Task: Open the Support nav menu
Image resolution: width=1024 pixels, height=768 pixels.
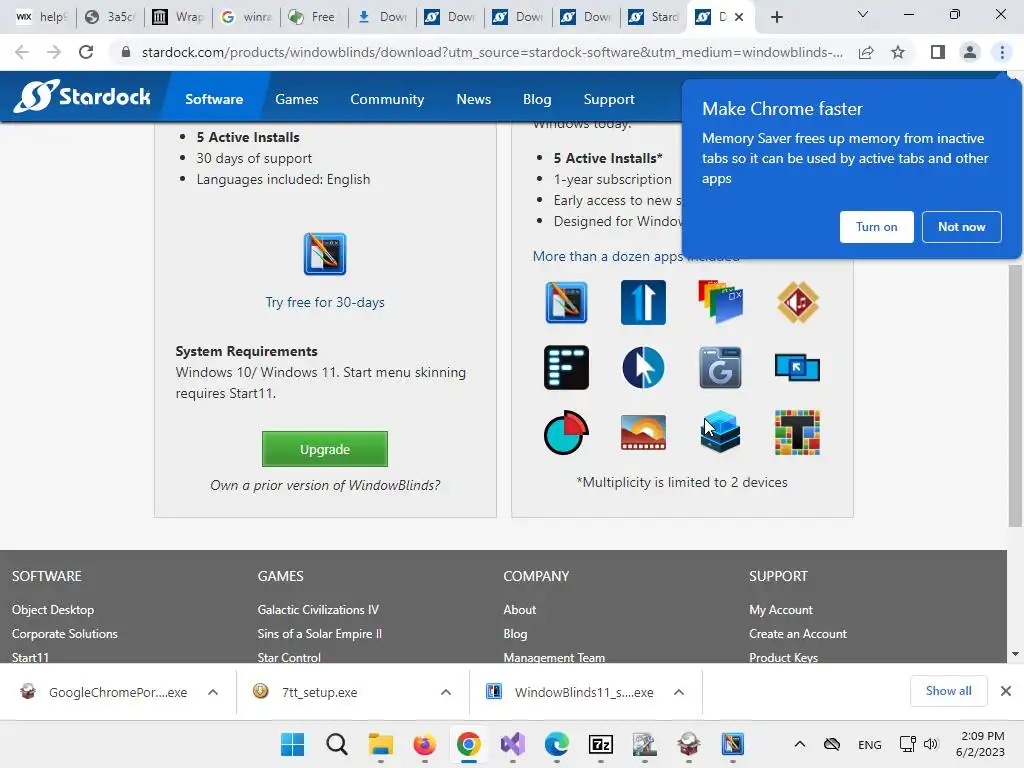Action: [609, 99]
